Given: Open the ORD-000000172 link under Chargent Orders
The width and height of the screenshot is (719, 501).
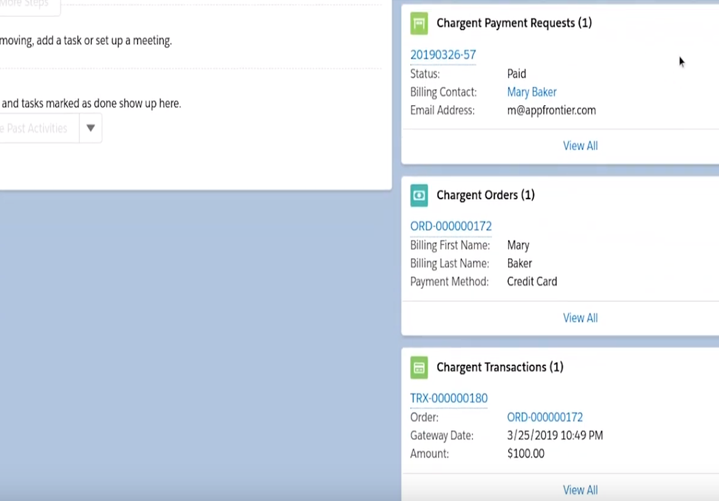Looking at the screenshot, I should coord(451,226).
